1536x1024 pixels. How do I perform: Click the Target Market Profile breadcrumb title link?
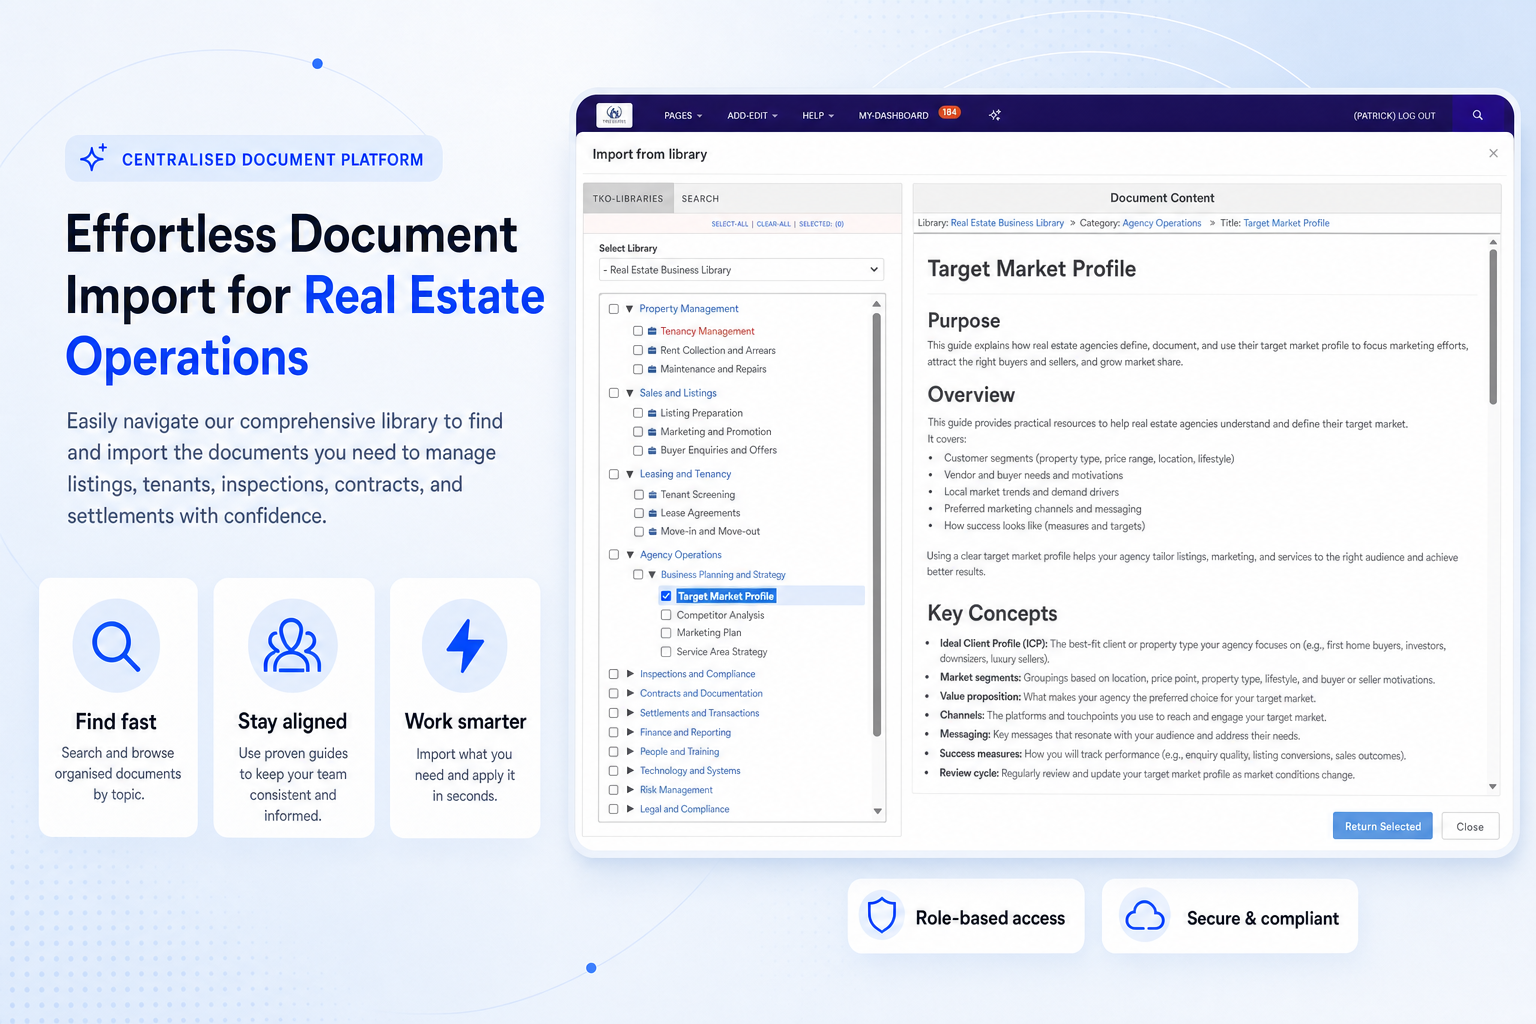click(x=1286, y=223)
